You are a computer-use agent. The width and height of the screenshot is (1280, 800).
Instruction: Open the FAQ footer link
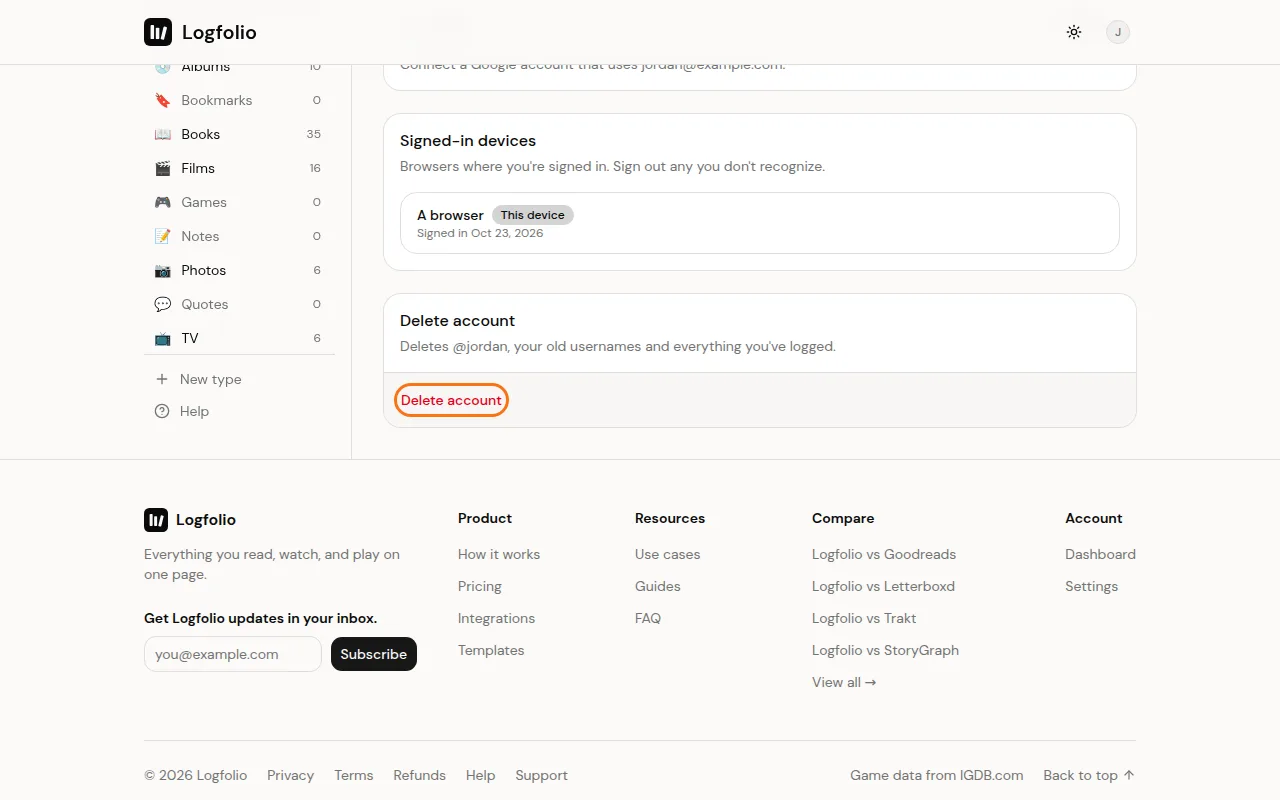coord(648,618)
